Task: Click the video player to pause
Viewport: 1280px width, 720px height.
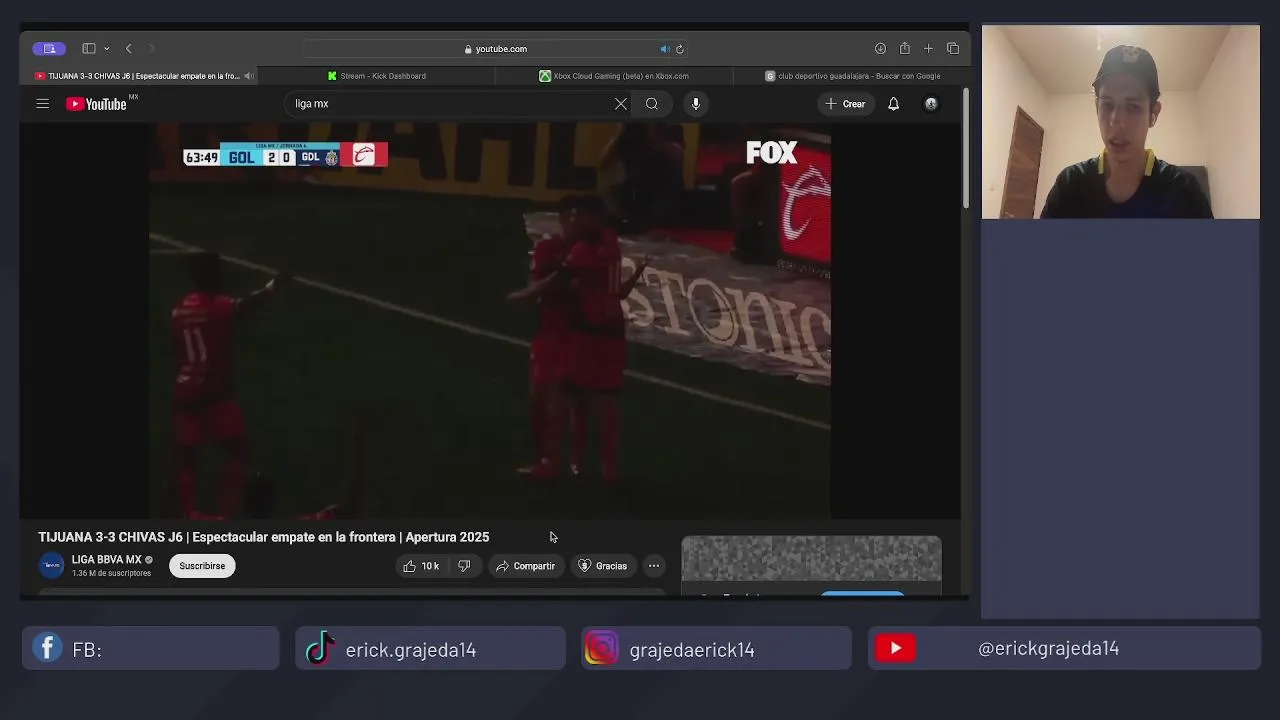Action: point(490,320)
